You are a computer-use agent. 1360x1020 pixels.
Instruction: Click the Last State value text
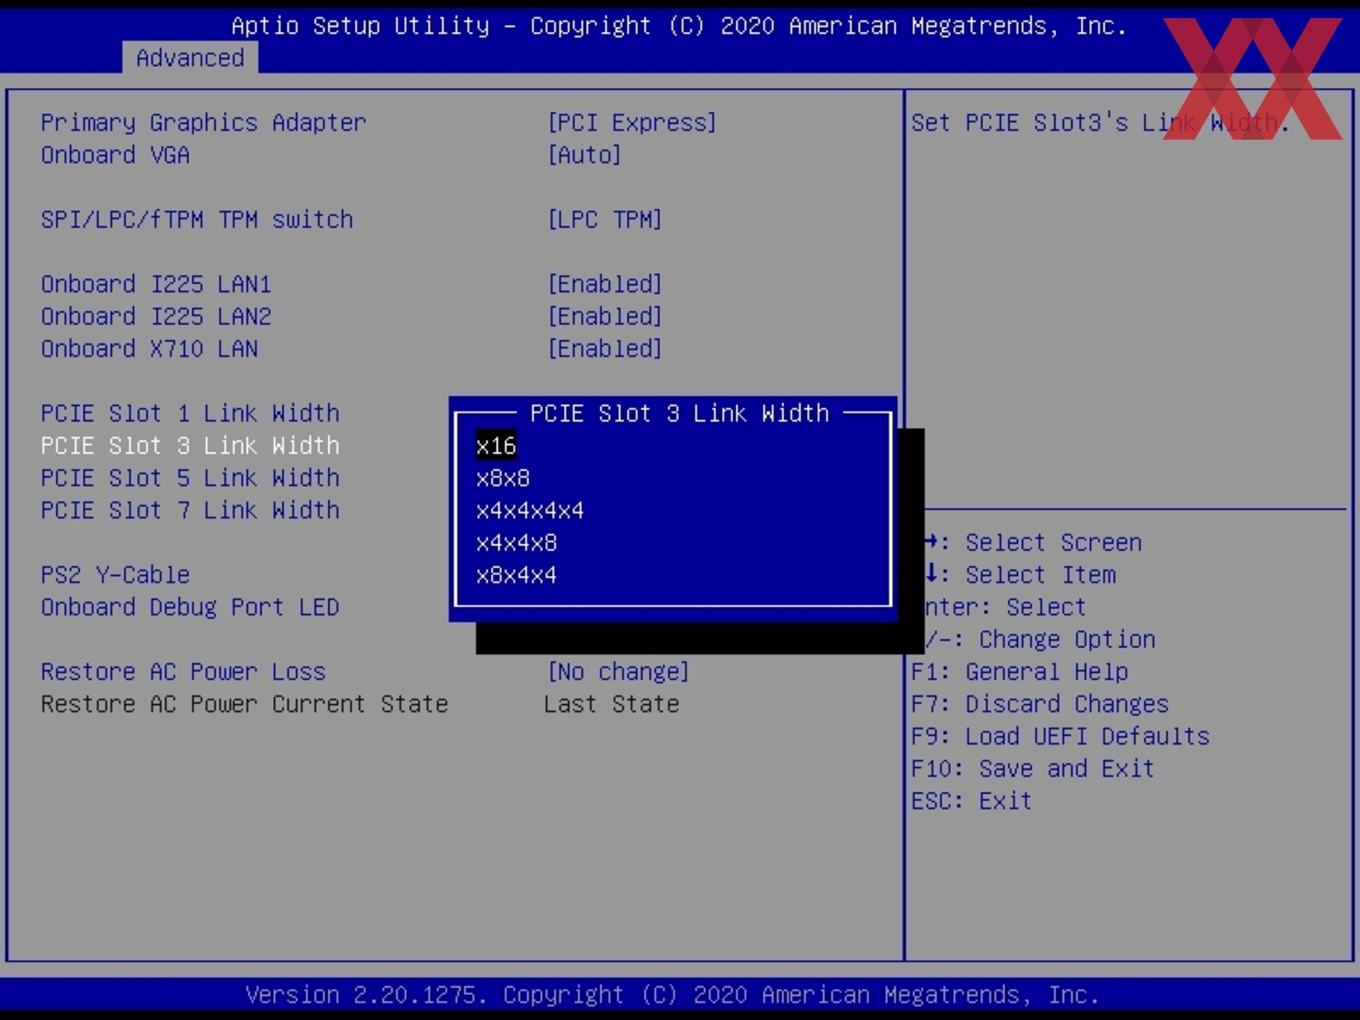(x=611, y=704)
